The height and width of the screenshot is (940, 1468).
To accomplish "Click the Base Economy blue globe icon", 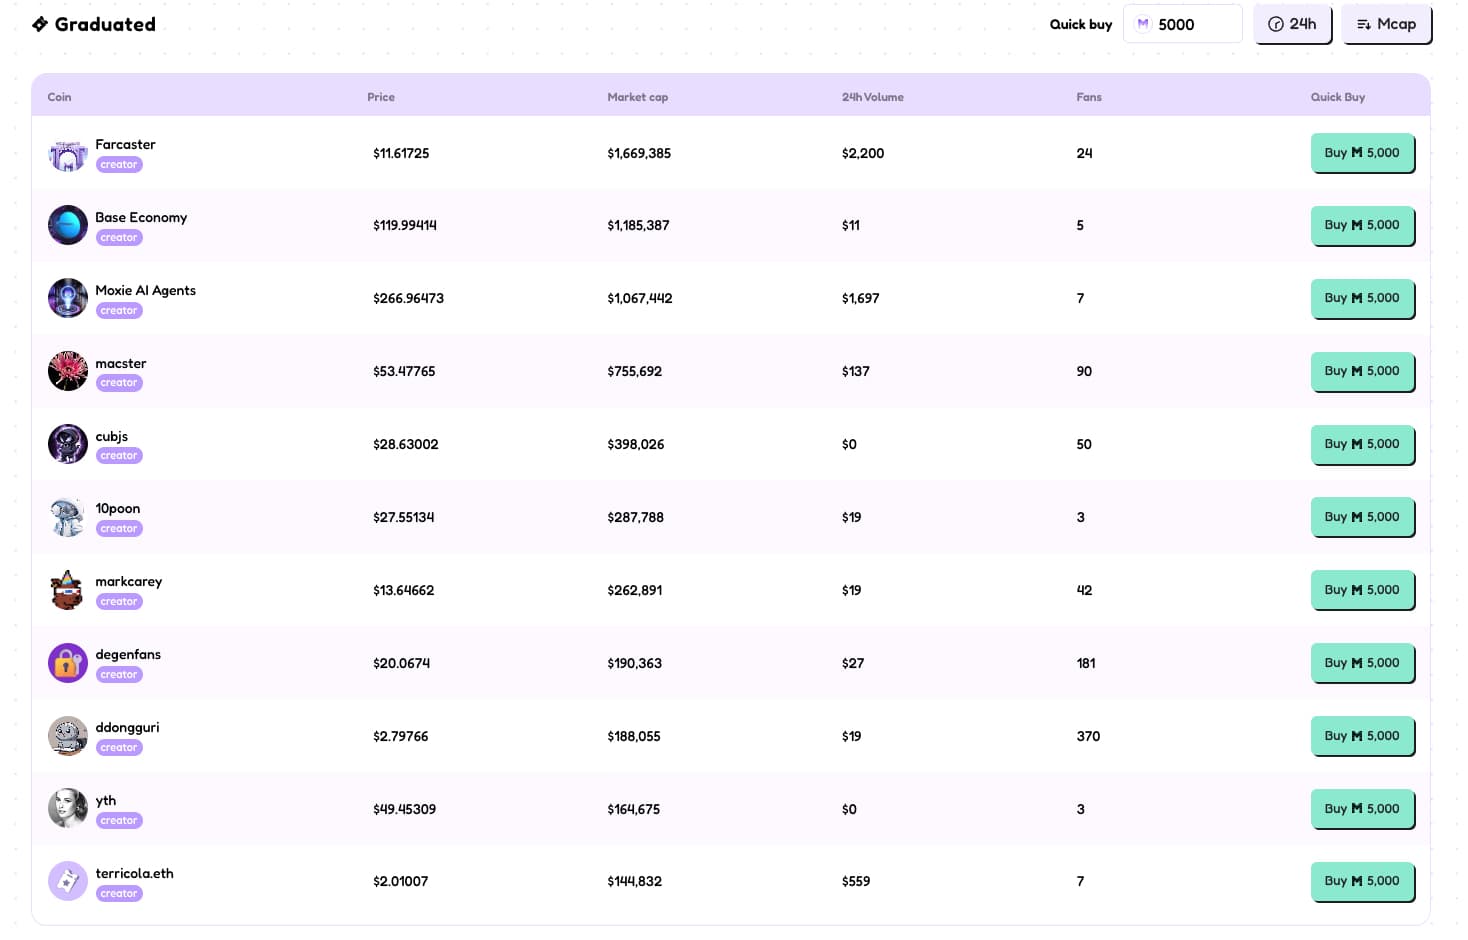I will point(68,226).
